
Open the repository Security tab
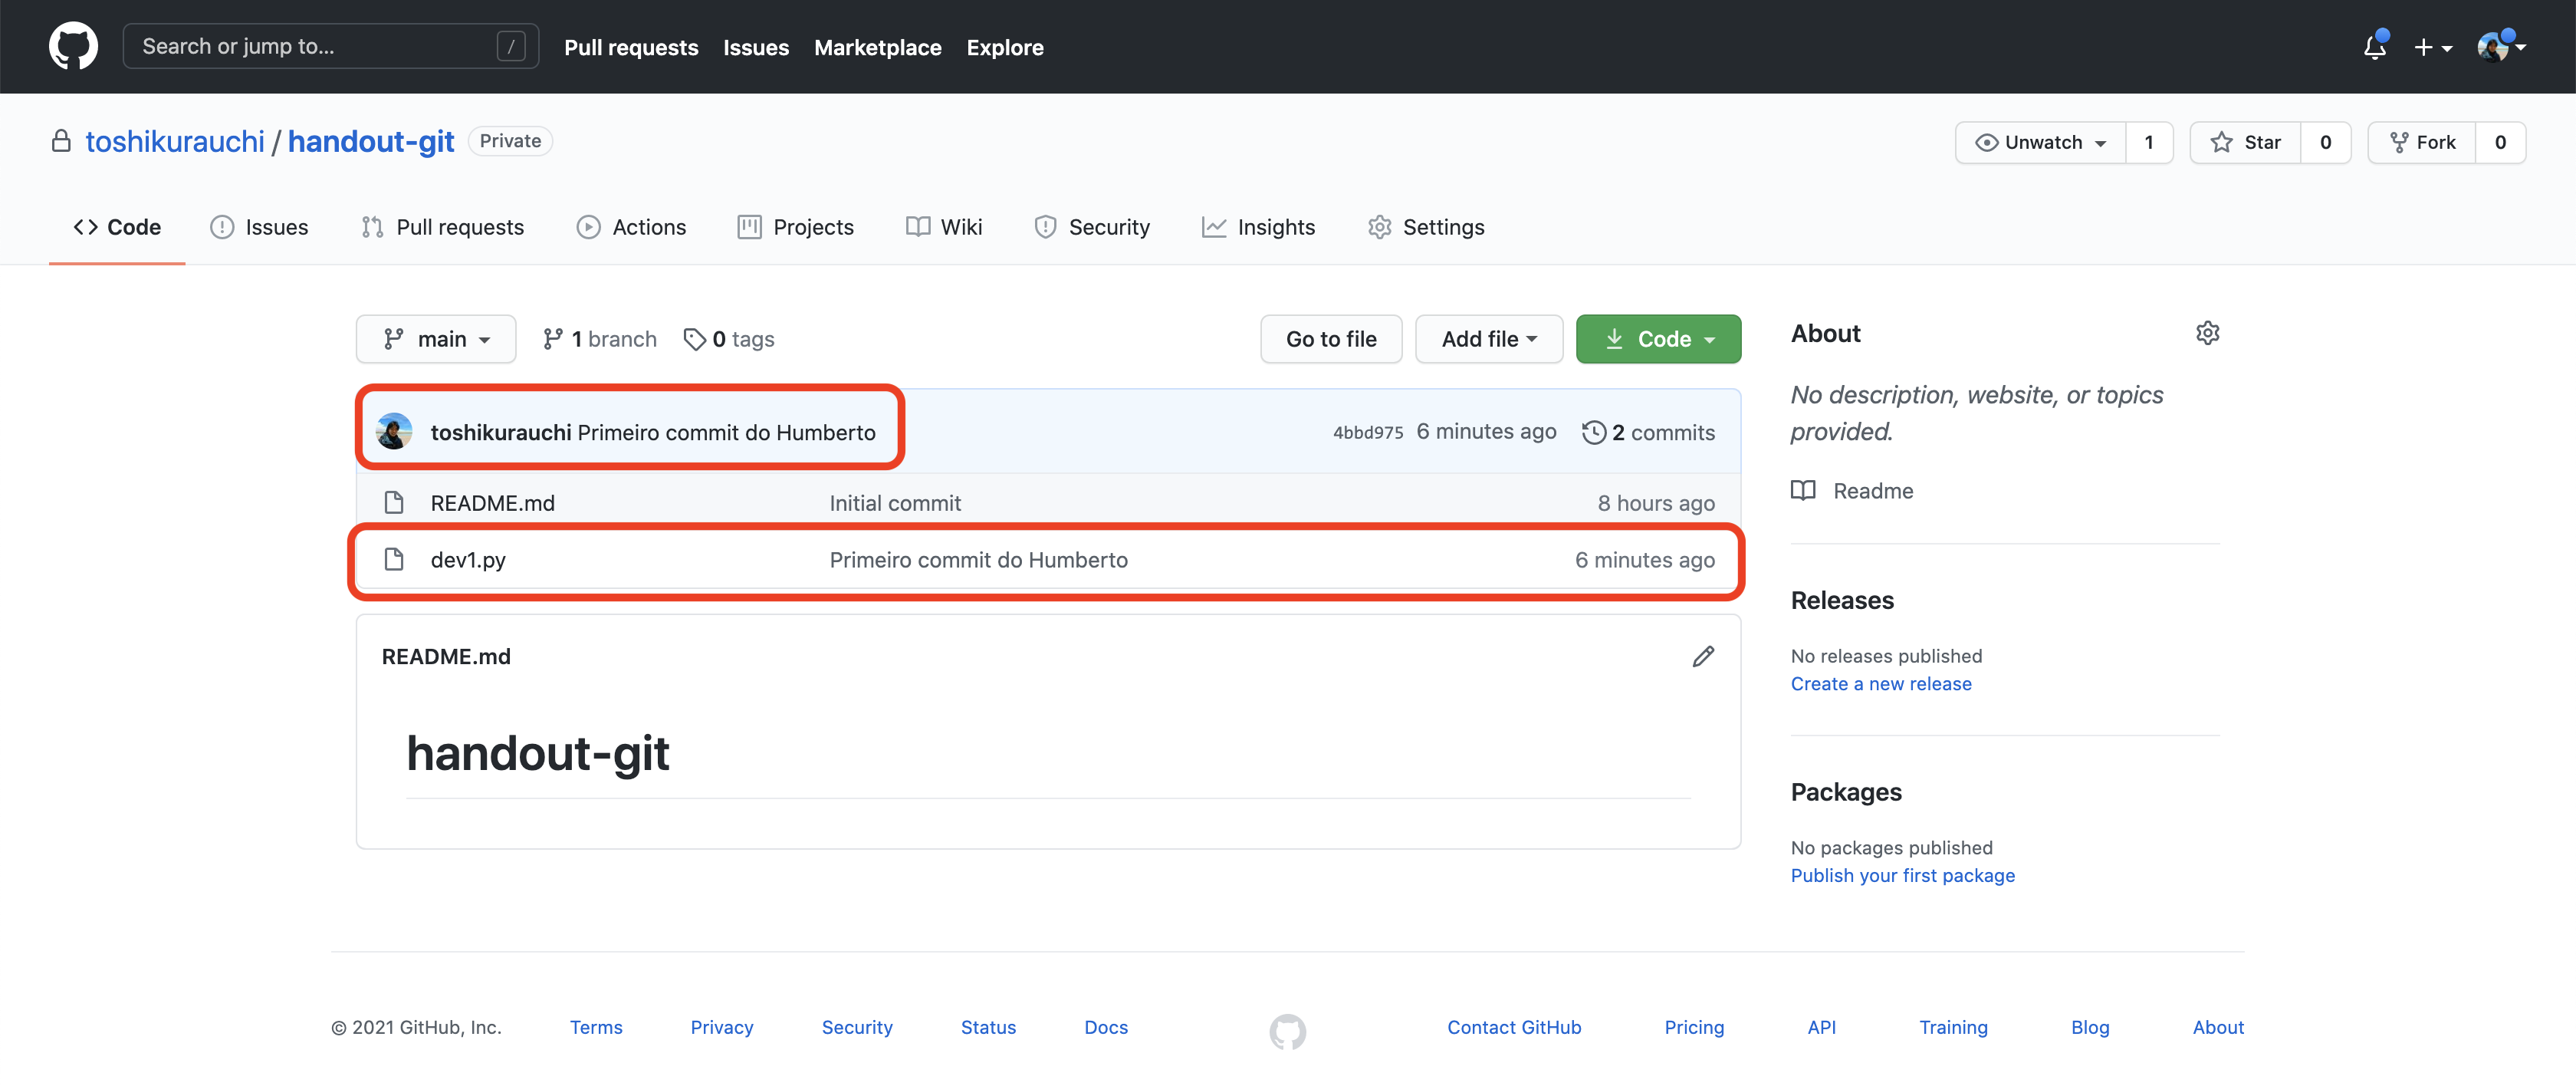coord(1092,227)
